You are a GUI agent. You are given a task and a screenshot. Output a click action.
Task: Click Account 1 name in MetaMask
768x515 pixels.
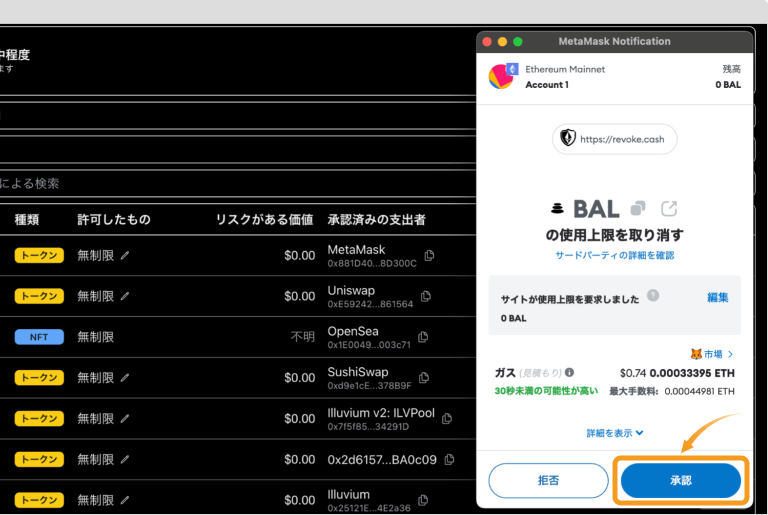(x=547, y=85)
